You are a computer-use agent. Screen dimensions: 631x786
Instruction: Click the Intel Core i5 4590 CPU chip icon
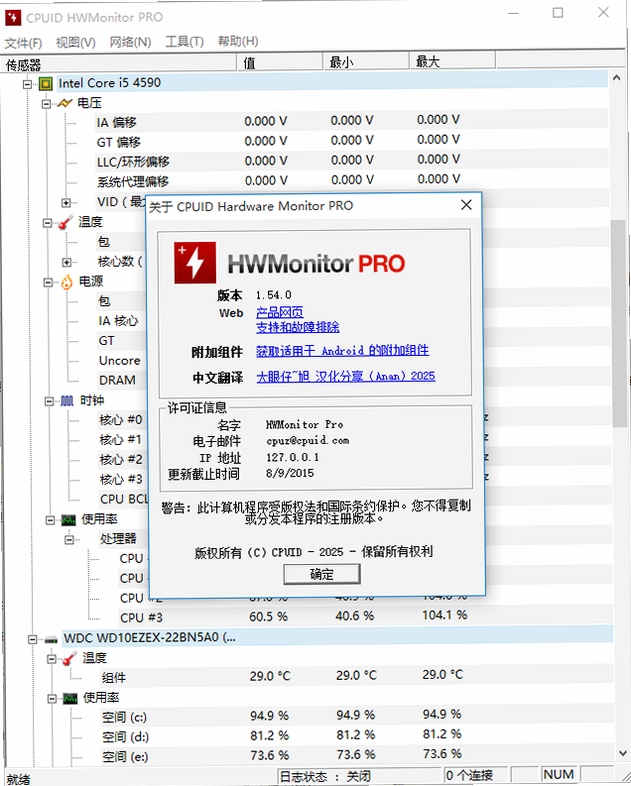(46, 83)
